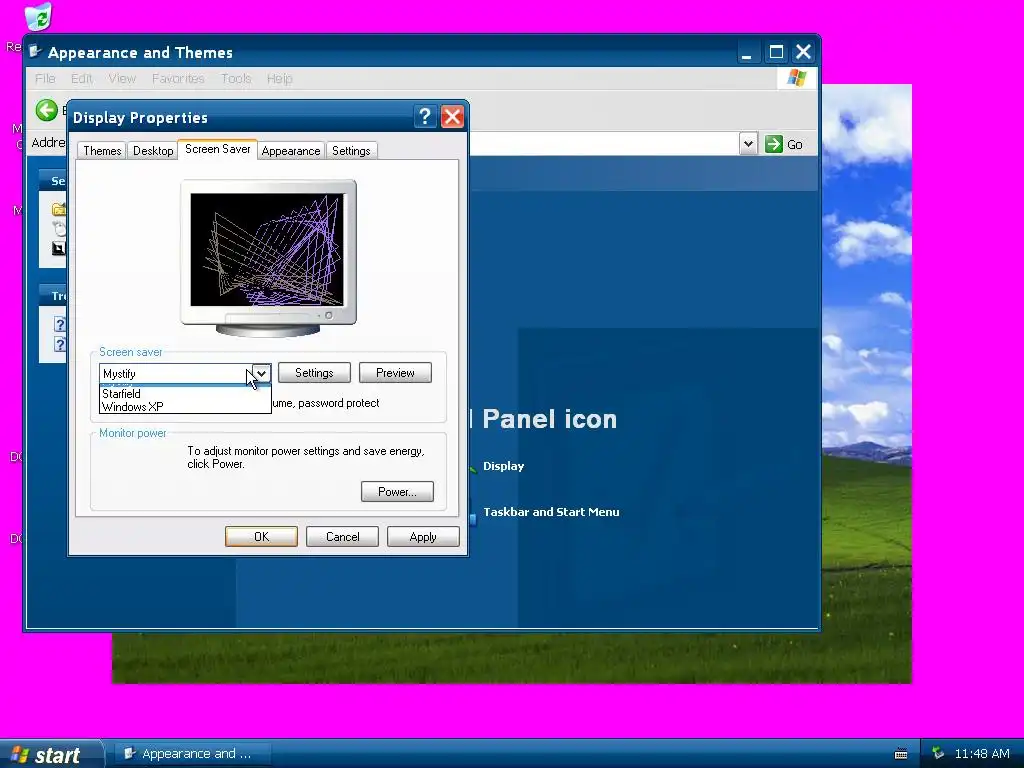This screenshot has width=1024, height=768.
Task: Select Appearance and Themes taskbar button
Action: (191, 754)
